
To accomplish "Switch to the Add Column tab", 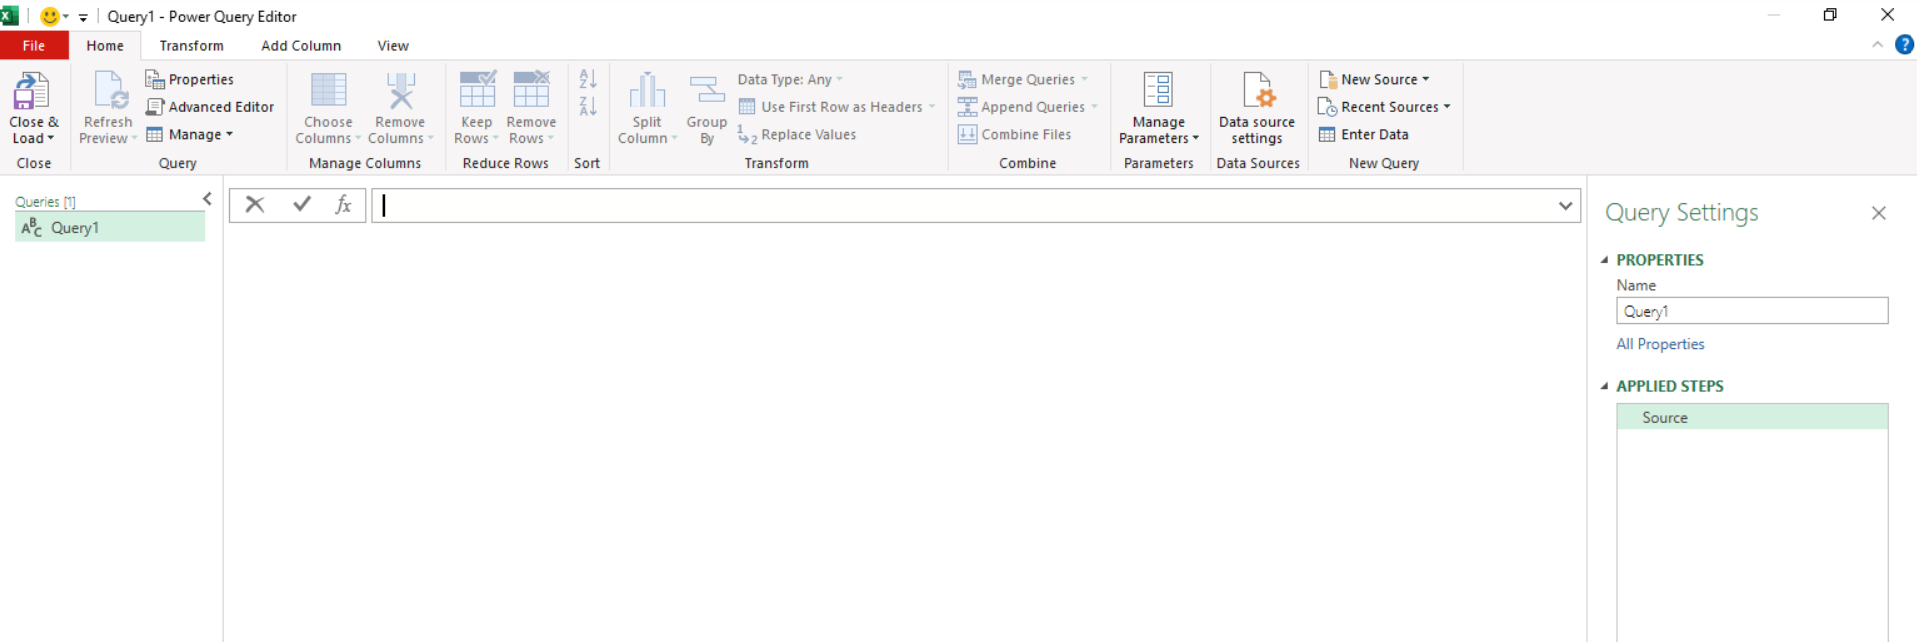I will (301, 45).
